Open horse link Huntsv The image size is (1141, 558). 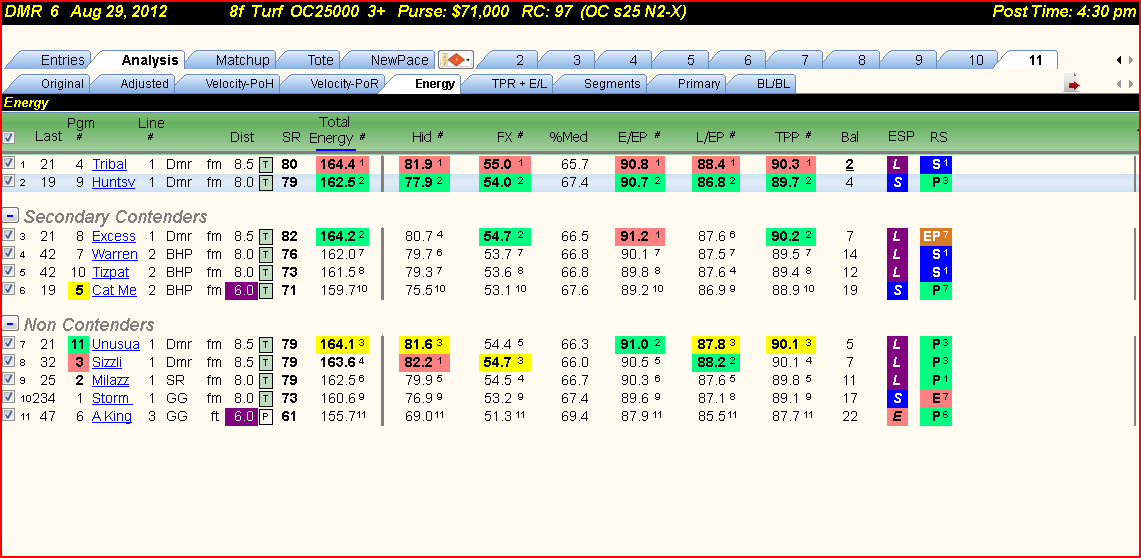114,183
